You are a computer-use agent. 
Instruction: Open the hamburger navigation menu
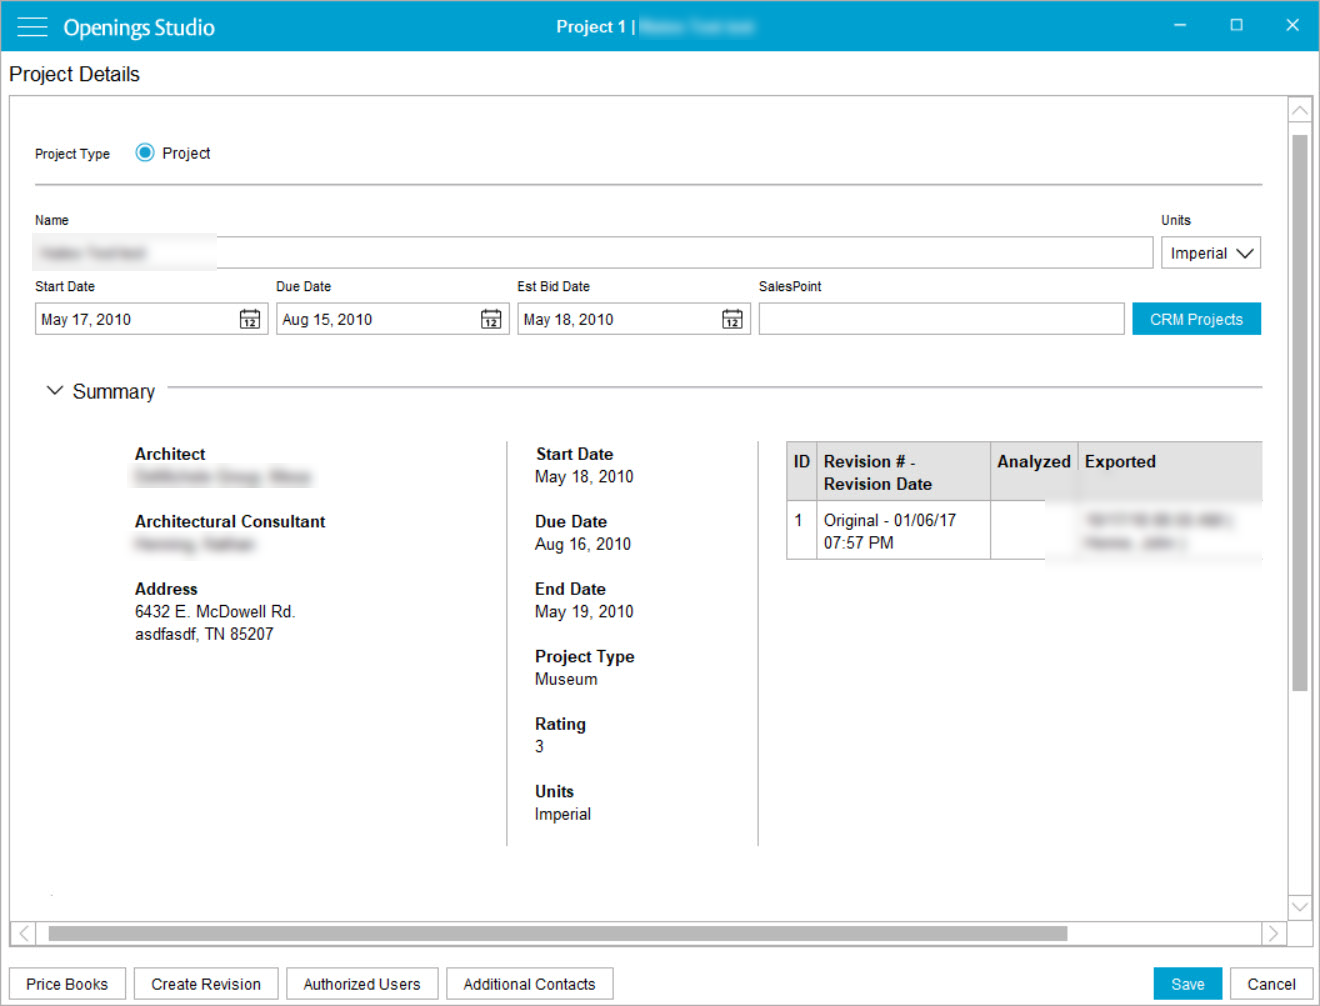tap(33, 27)
